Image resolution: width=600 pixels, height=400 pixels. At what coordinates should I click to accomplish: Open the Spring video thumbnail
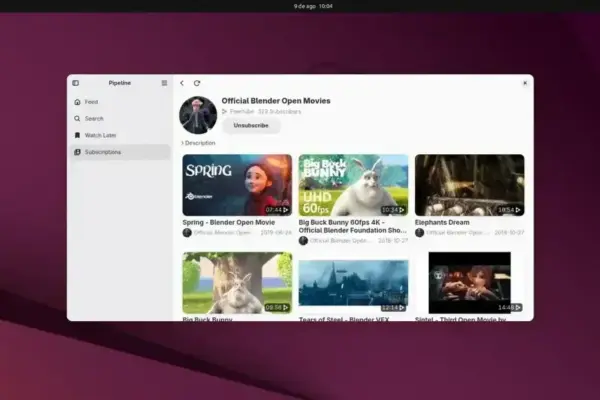coord(237,185)
